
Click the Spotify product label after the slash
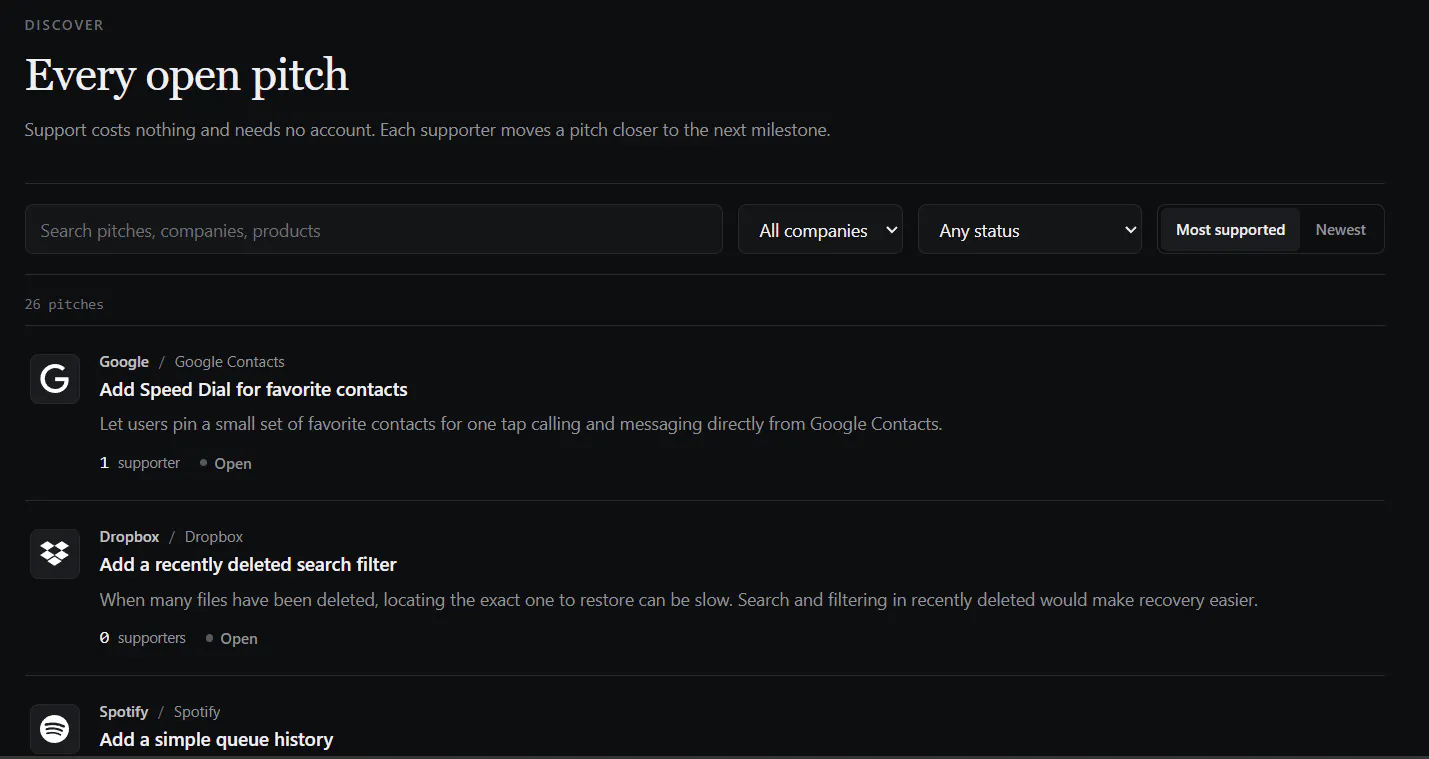click(x=197, y=712)
